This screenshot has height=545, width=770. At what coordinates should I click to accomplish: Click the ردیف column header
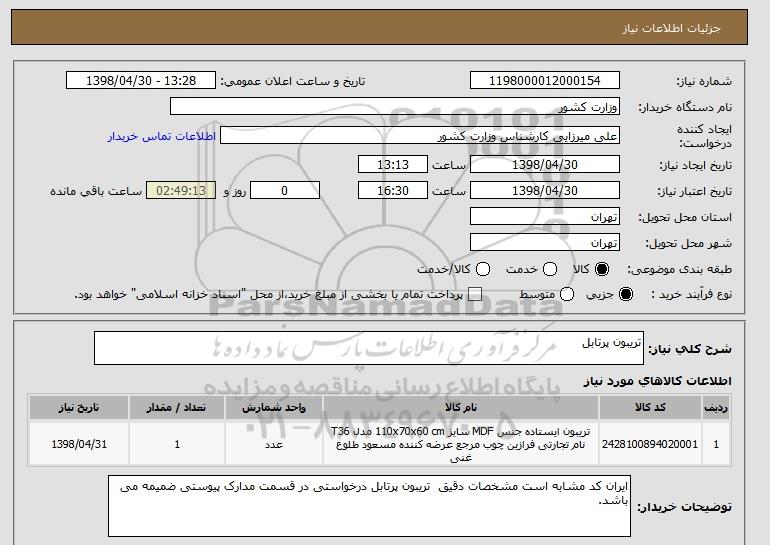[716, 408]
